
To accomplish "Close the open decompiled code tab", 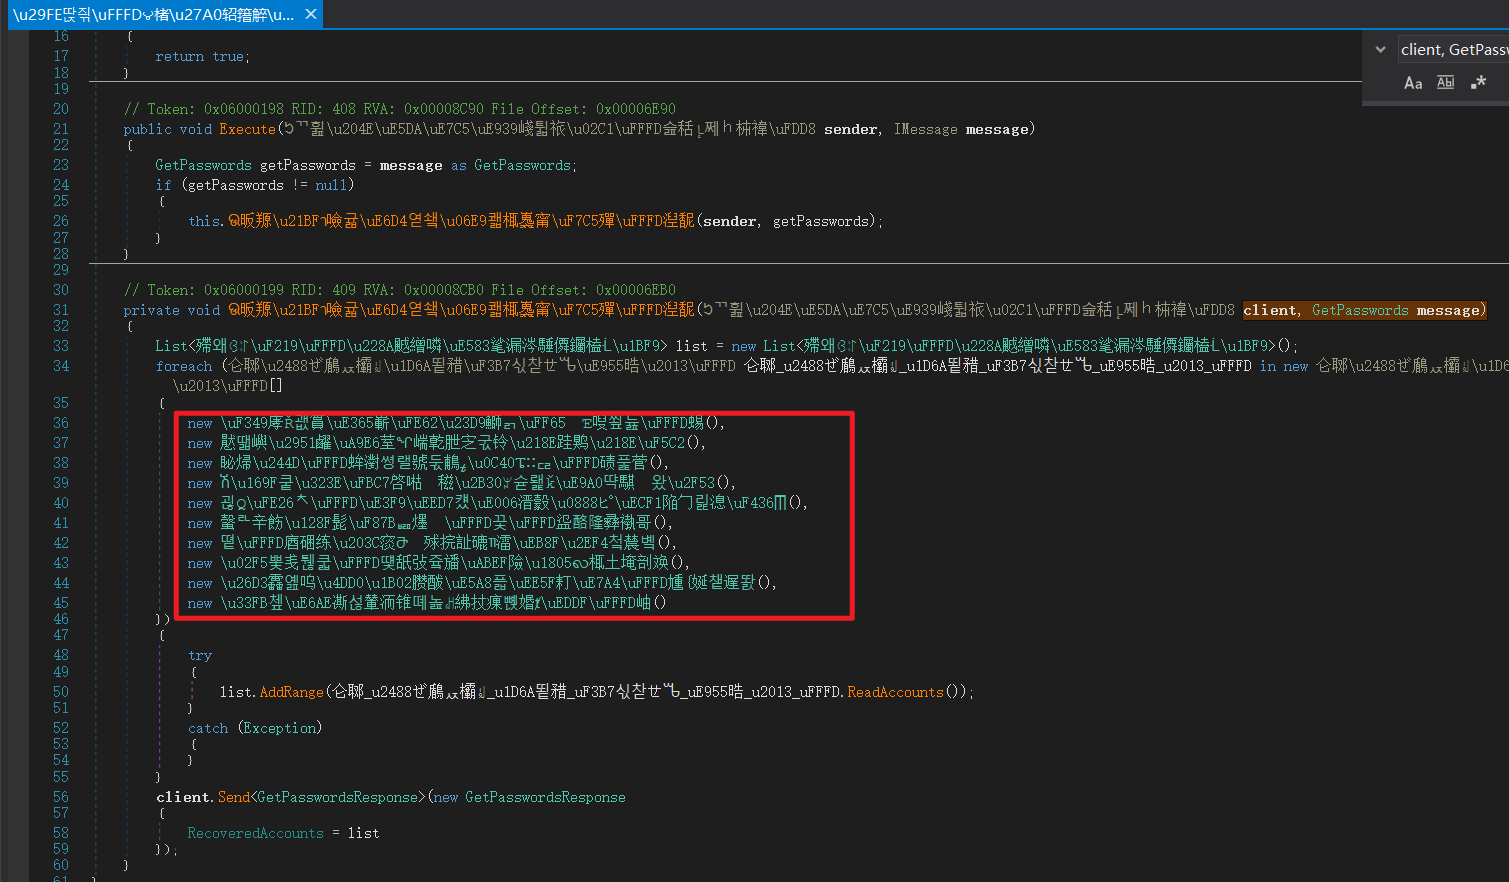I will [x=311, y=14].
